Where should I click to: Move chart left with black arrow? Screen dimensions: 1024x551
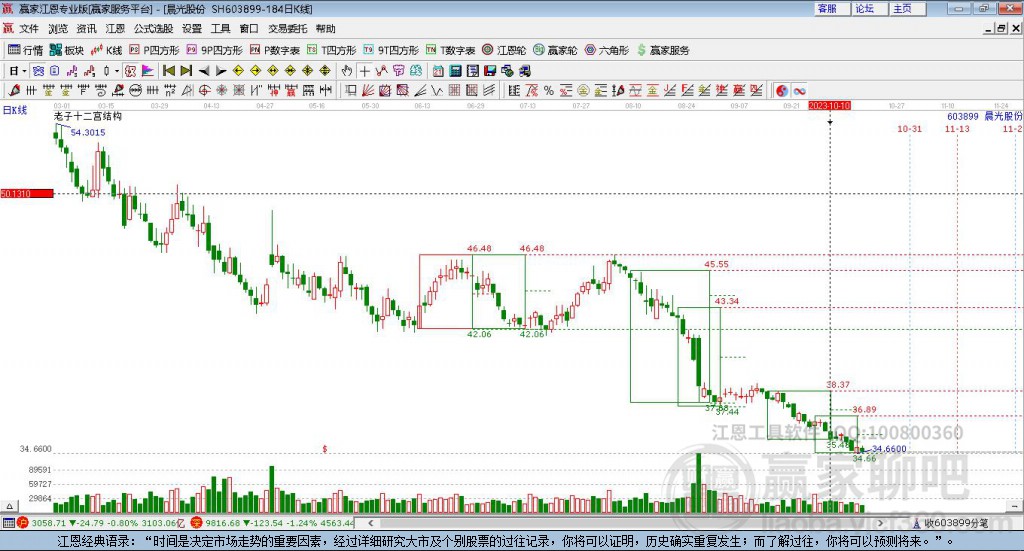click(204, 71)
